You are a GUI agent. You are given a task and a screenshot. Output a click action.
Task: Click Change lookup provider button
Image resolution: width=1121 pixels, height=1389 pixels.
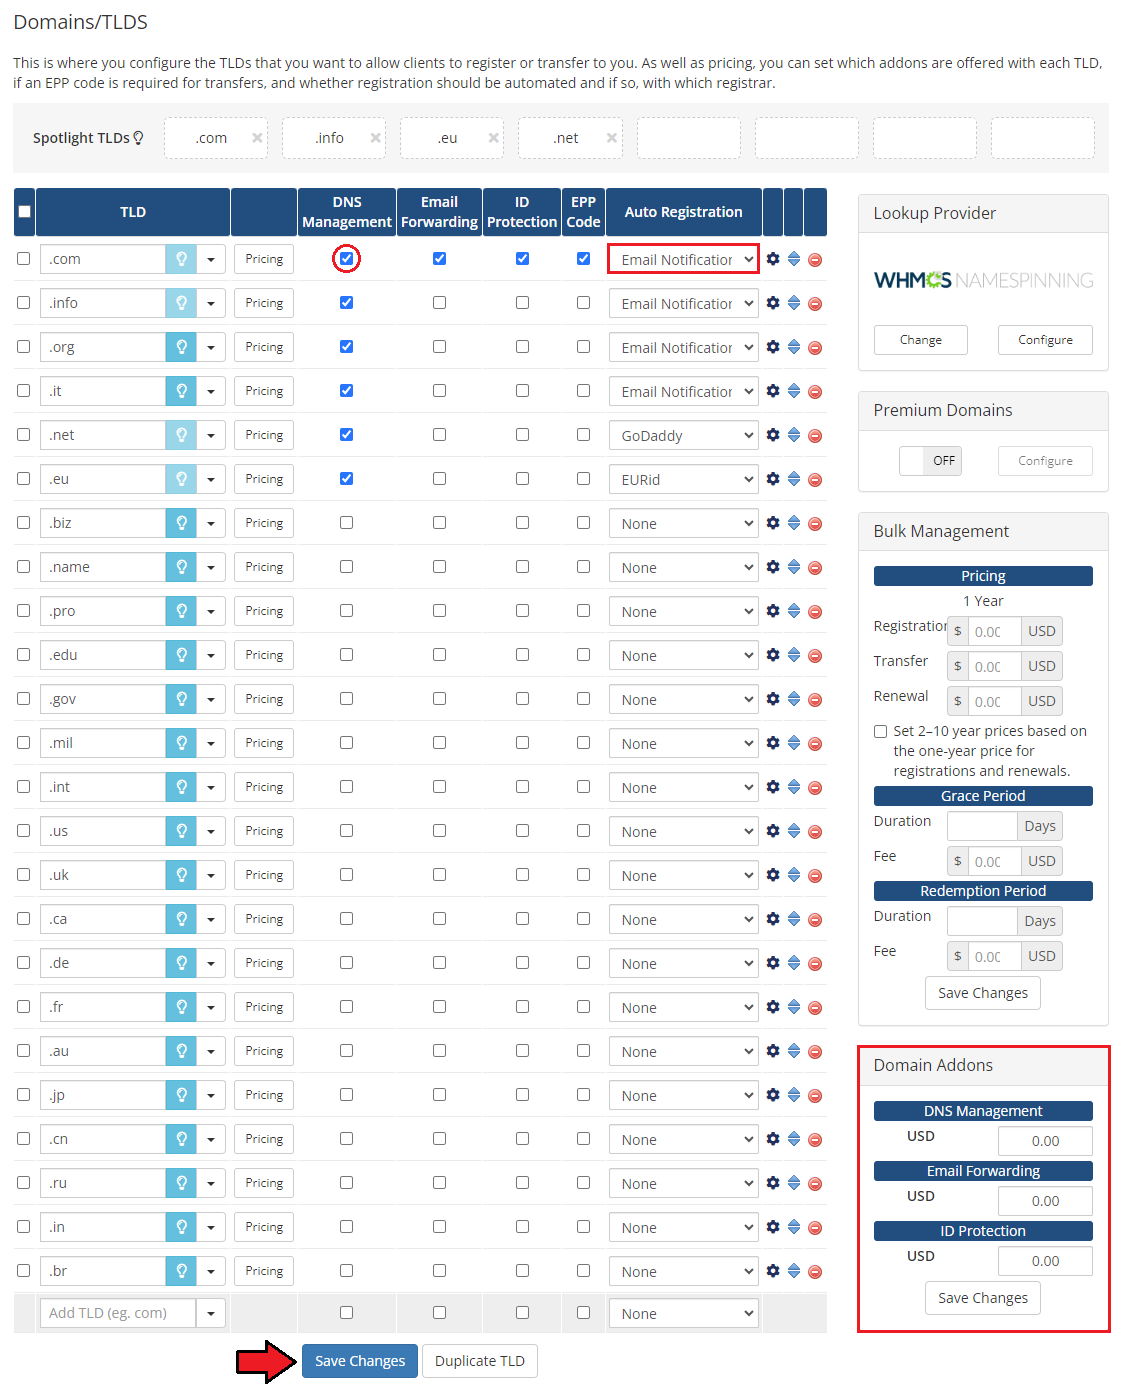921,340
